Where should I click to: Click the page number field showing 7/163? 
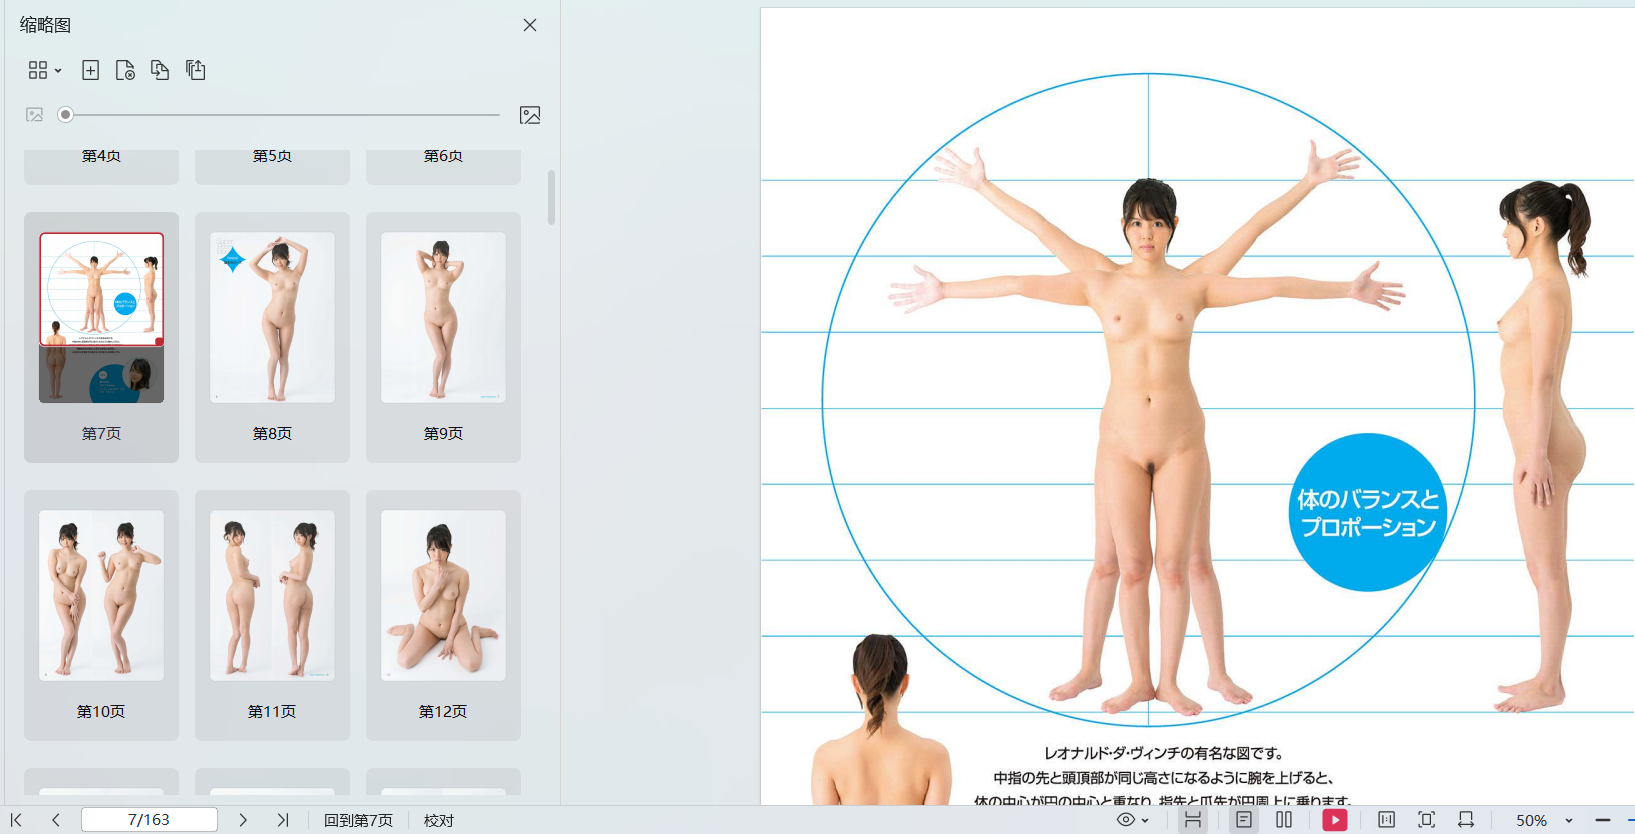point(149,820)
